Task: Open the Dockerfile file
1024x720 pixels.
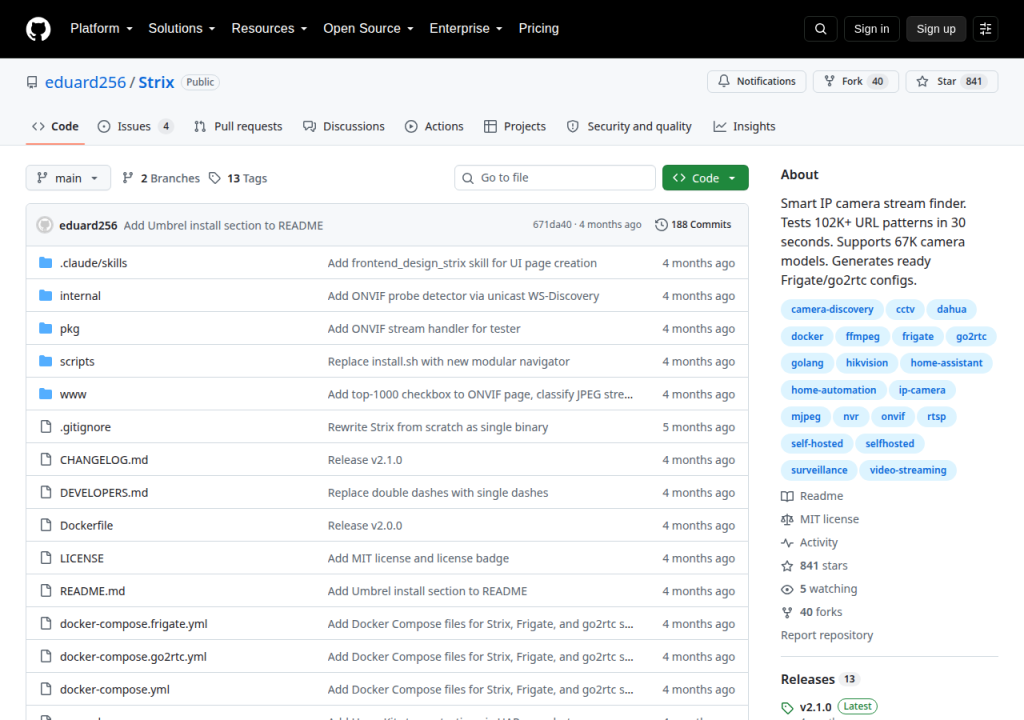Action: click(x=86, y=525)
